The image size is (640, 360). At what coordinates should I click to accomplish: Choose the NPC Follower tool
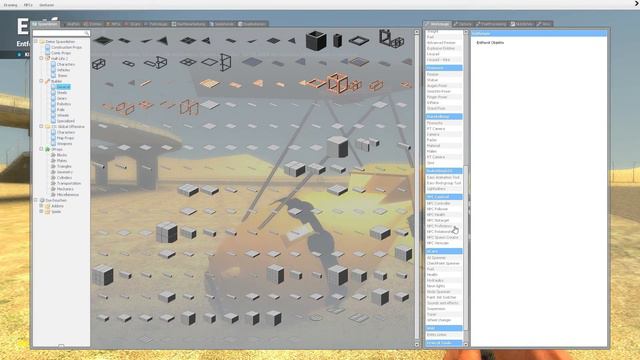click(x=444, y=209)
